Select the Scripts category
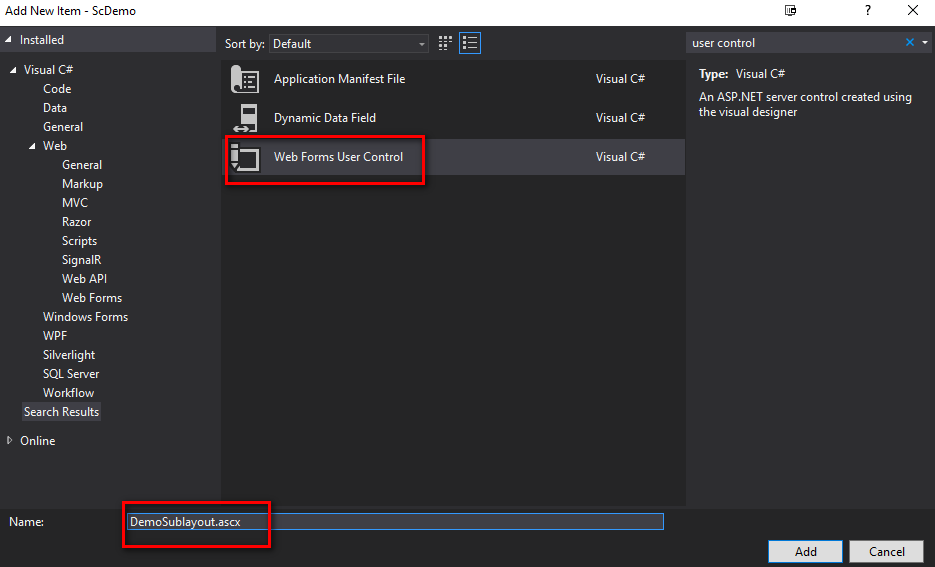Screen dimensions: 935x567 click(x=79, y=241)
